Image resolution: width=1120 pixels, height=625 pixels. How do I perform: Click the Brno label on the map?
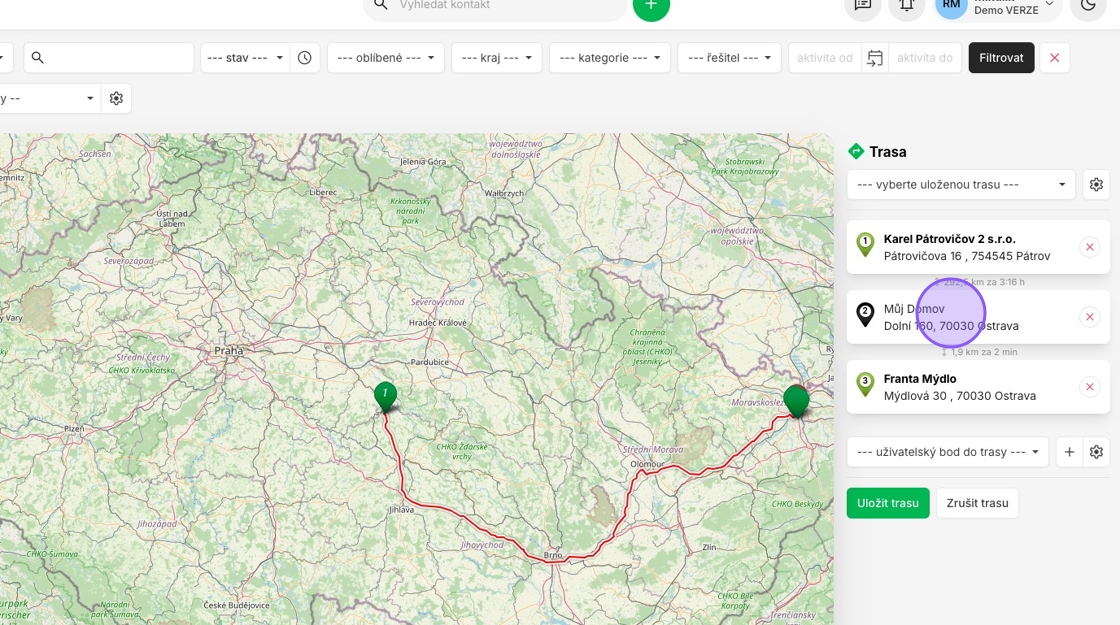[553, 555]
